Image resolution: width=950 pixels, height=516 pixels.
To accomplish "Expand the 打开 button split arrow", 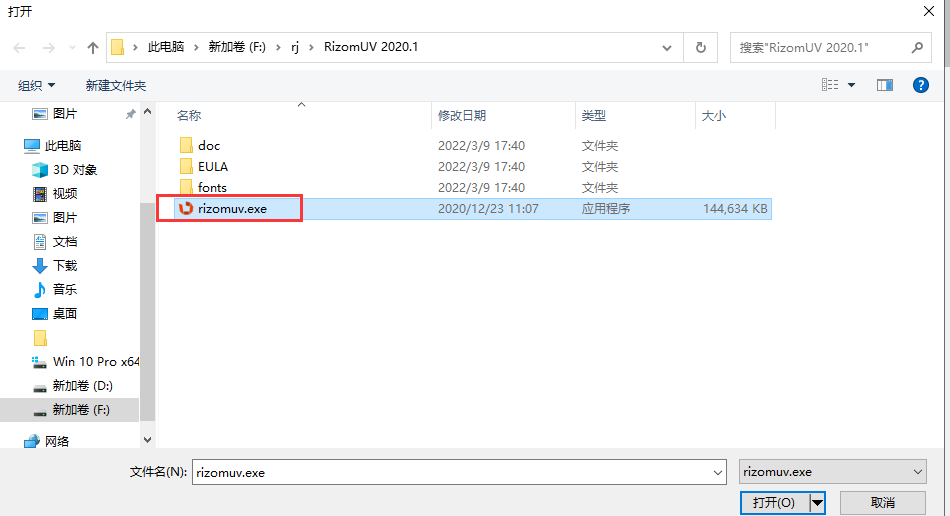I will point(817,503).
